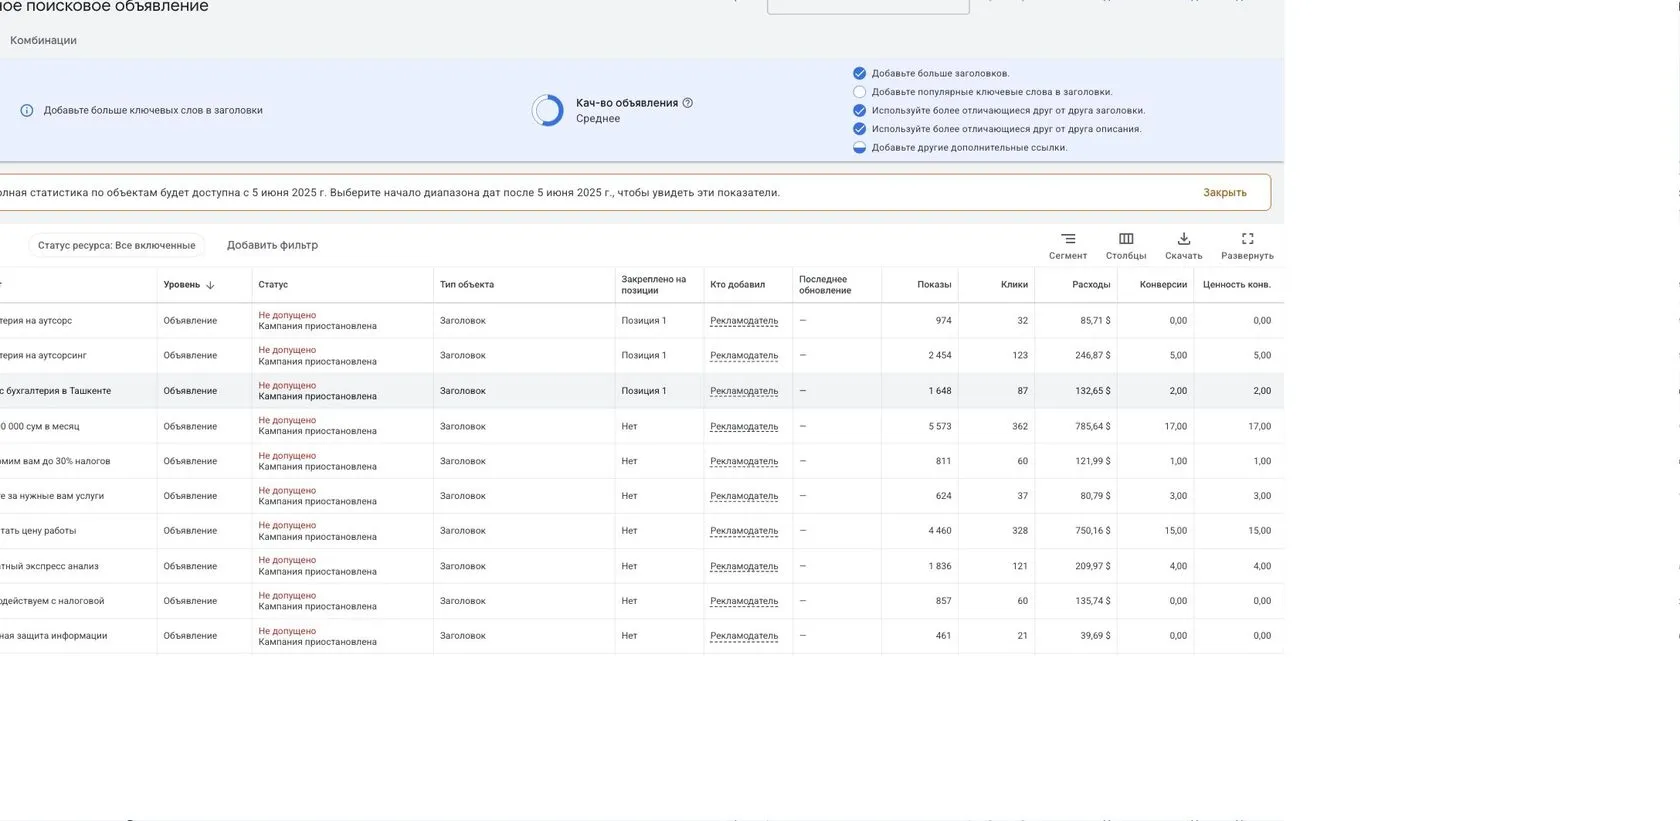Click the ad quality progress ring
The width and height of the screenshot is (1680, 821).
548,110
